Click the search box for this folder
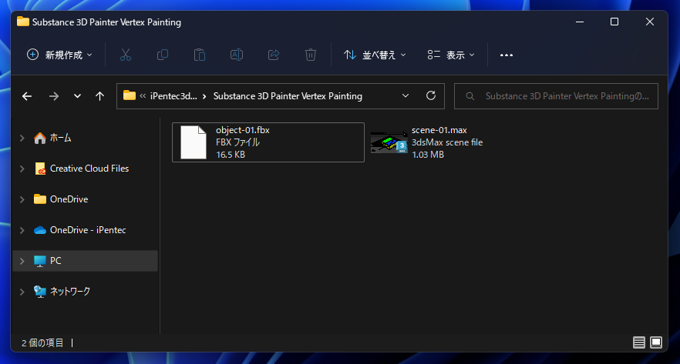The height and width of the screenshot is (364, 680). pyautogui.click(x=556, y=96)
